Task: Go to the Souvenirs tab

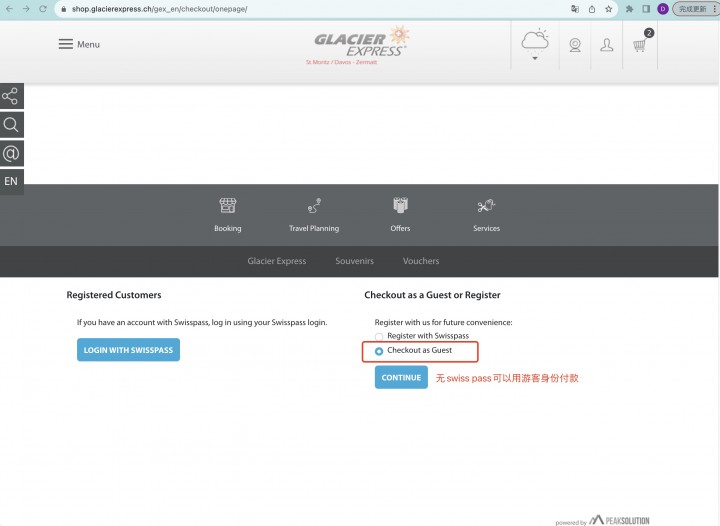Action: coord(354,261)
